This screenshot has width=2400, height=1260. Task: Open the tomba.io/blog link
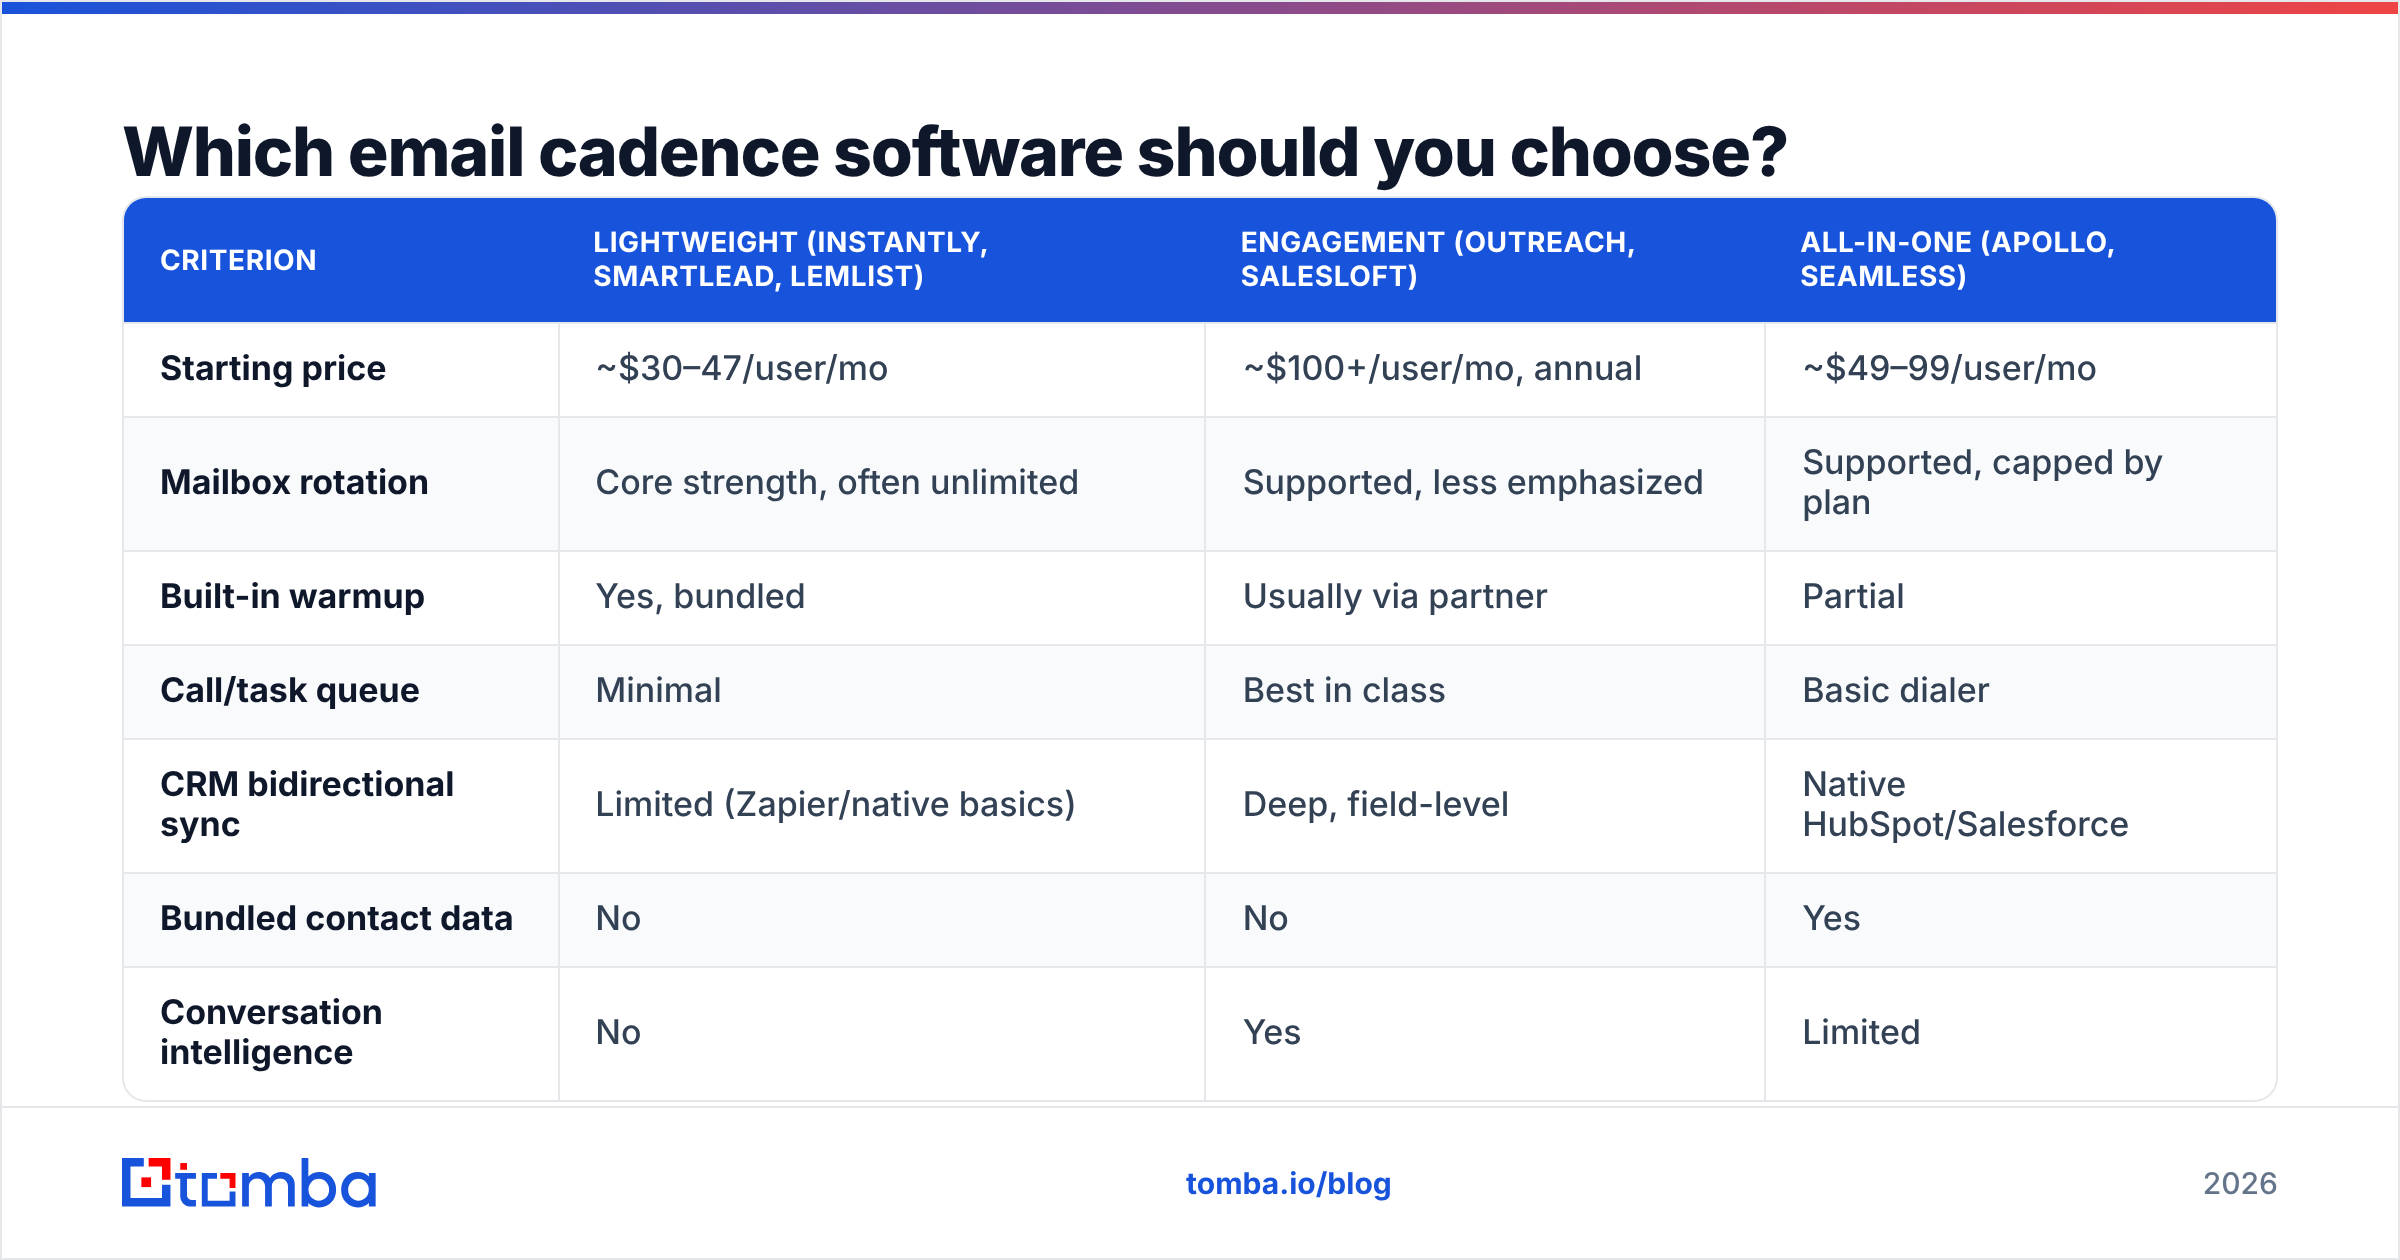click(x=1288, y=1184)
